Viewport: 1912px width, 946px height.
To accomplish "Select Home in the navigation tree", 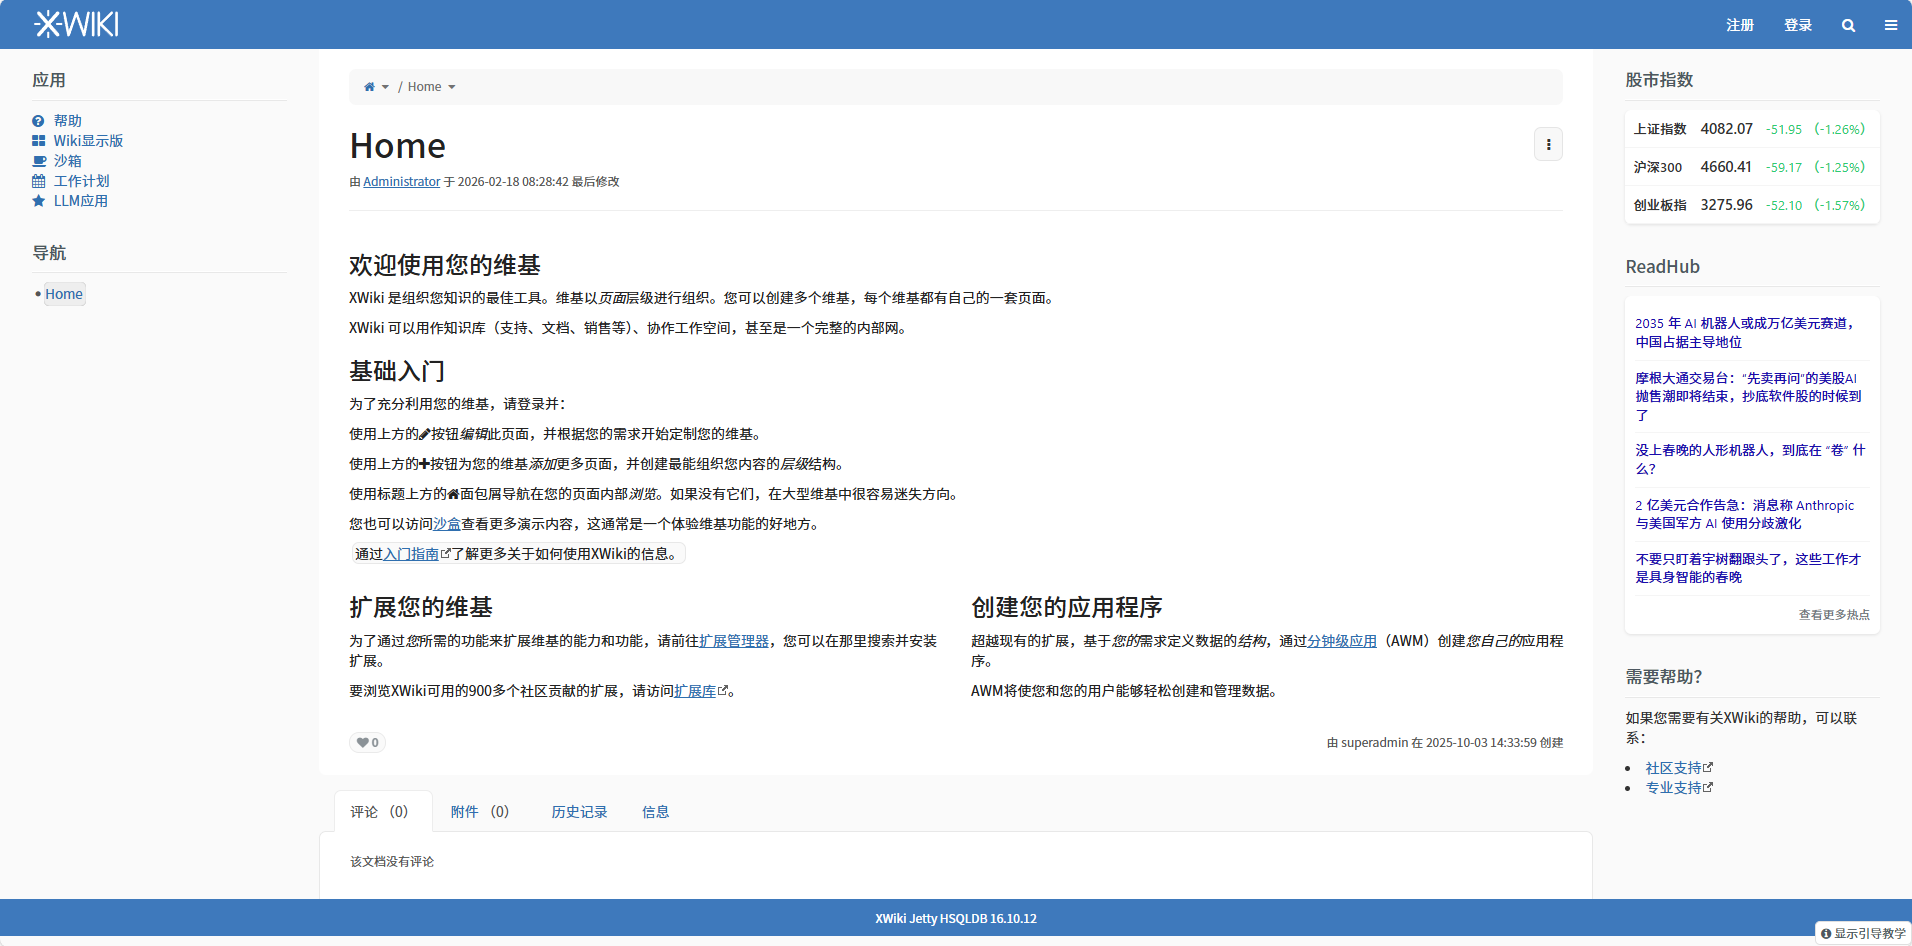I will click(x=64, y=294).
